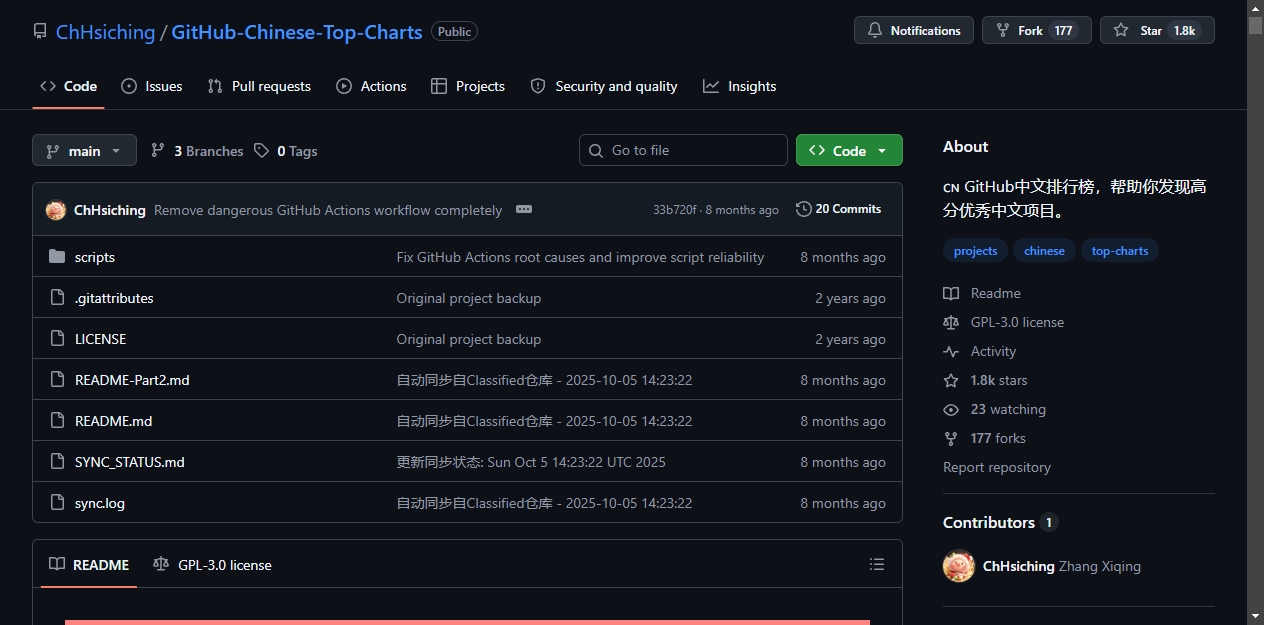
Task: Open GitHub-Chinese-Top-Charts repository name link
Action: point(297,32)
